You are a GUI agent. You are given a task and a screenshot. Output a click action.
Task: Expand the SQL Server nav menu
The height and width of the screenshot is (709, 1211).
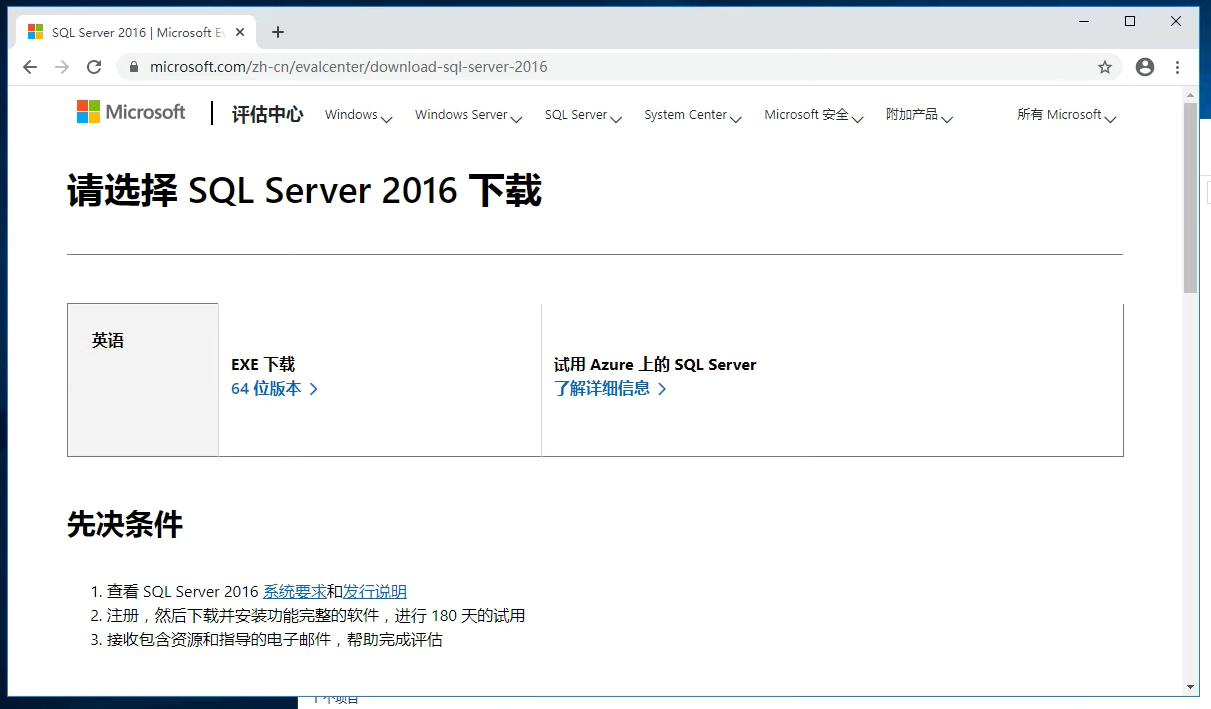tap(583, 115)
